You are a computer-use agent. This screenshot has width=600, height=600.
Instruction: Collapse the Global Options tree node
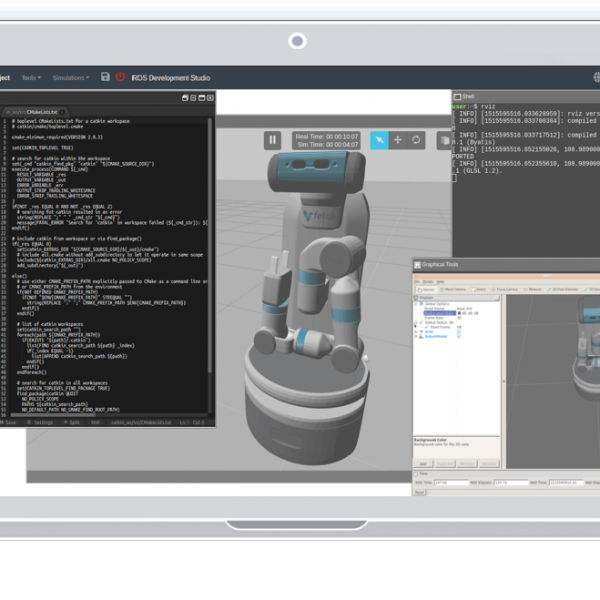coord(416,304)
